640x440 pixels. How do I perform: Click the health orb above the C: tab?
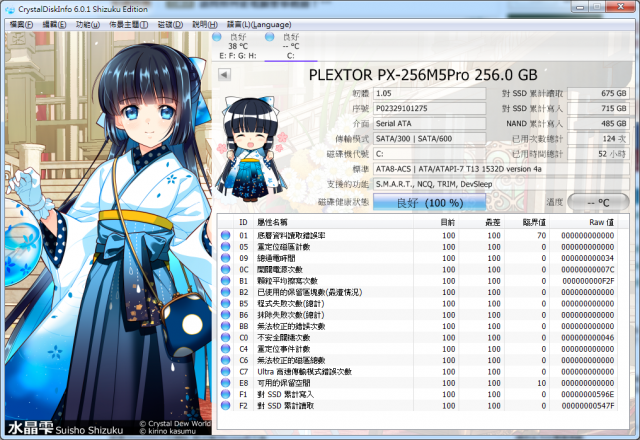click(x=269, y=37)
